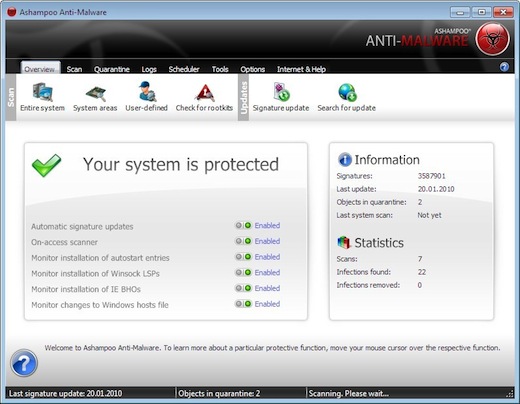Click the large blue help button
This screenshot has height=404, width=520.
tap(24, 363)
